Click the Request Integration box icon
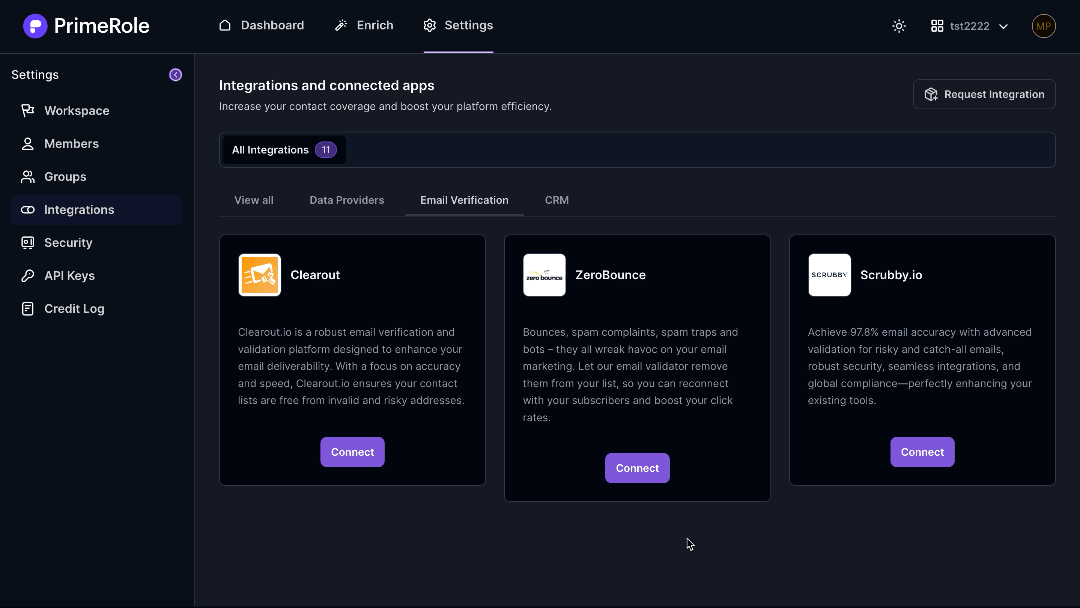 (x=931, y=94)
